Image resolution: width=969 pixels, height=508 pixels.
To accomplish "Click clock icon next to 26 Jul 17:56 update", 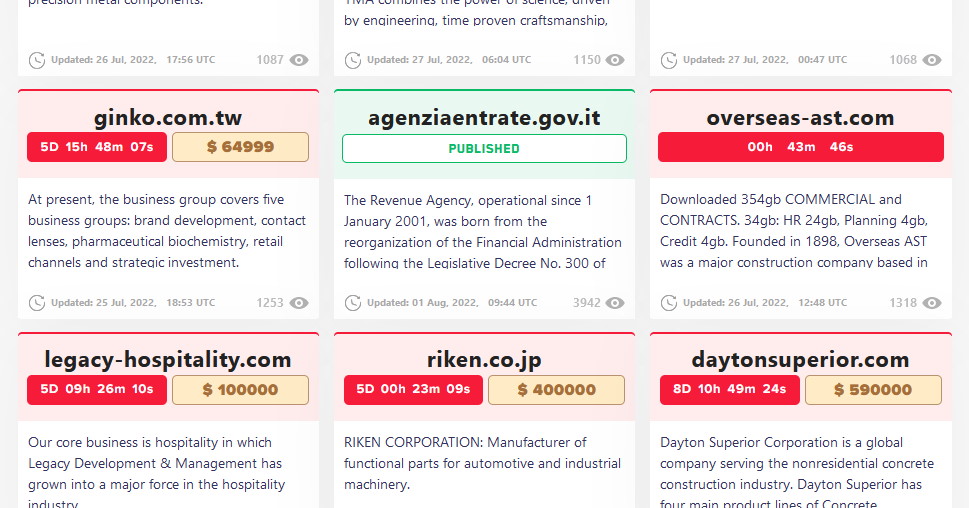I will coord(37,60).
